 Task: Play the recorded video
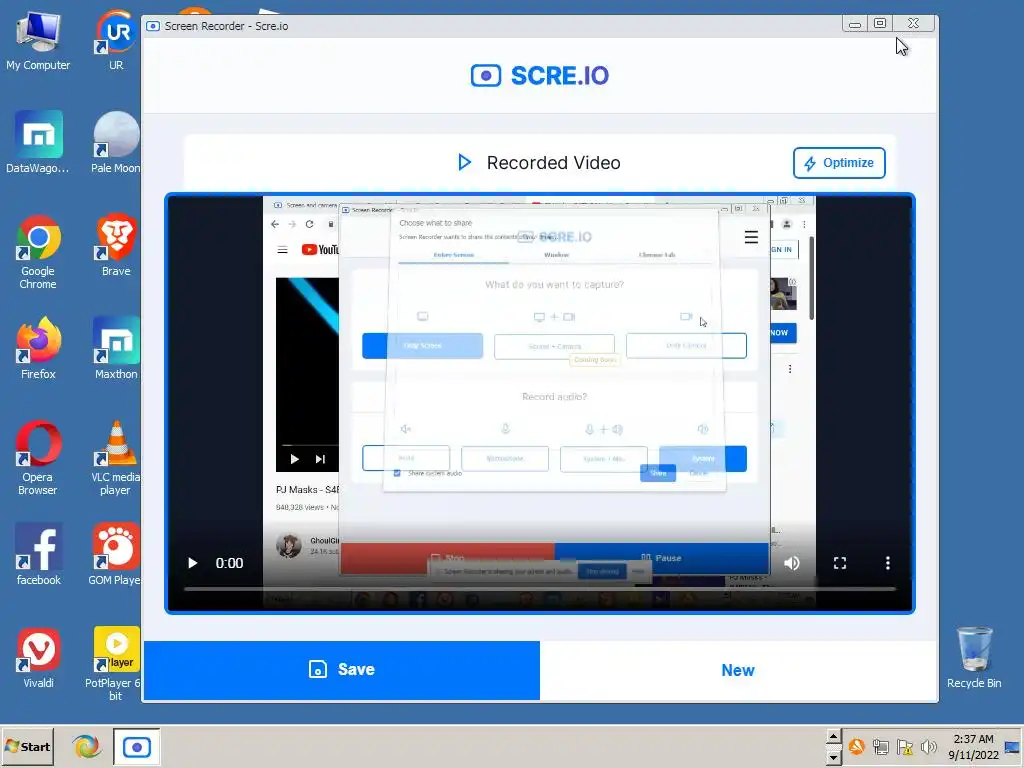[193, 563]
